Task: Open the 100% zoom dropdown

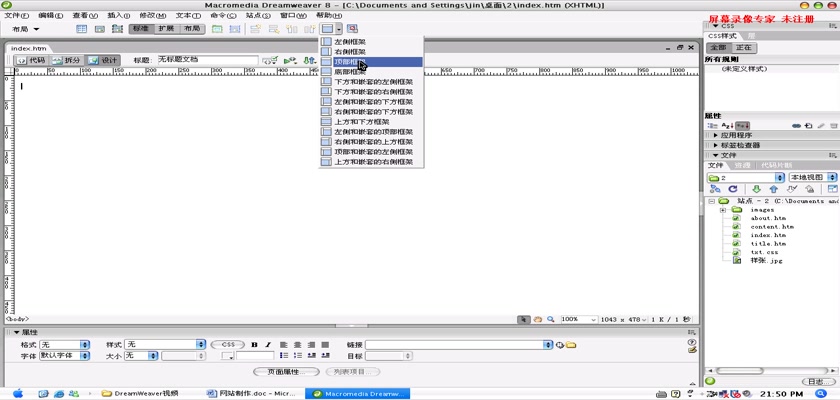Action: (579, 319)
